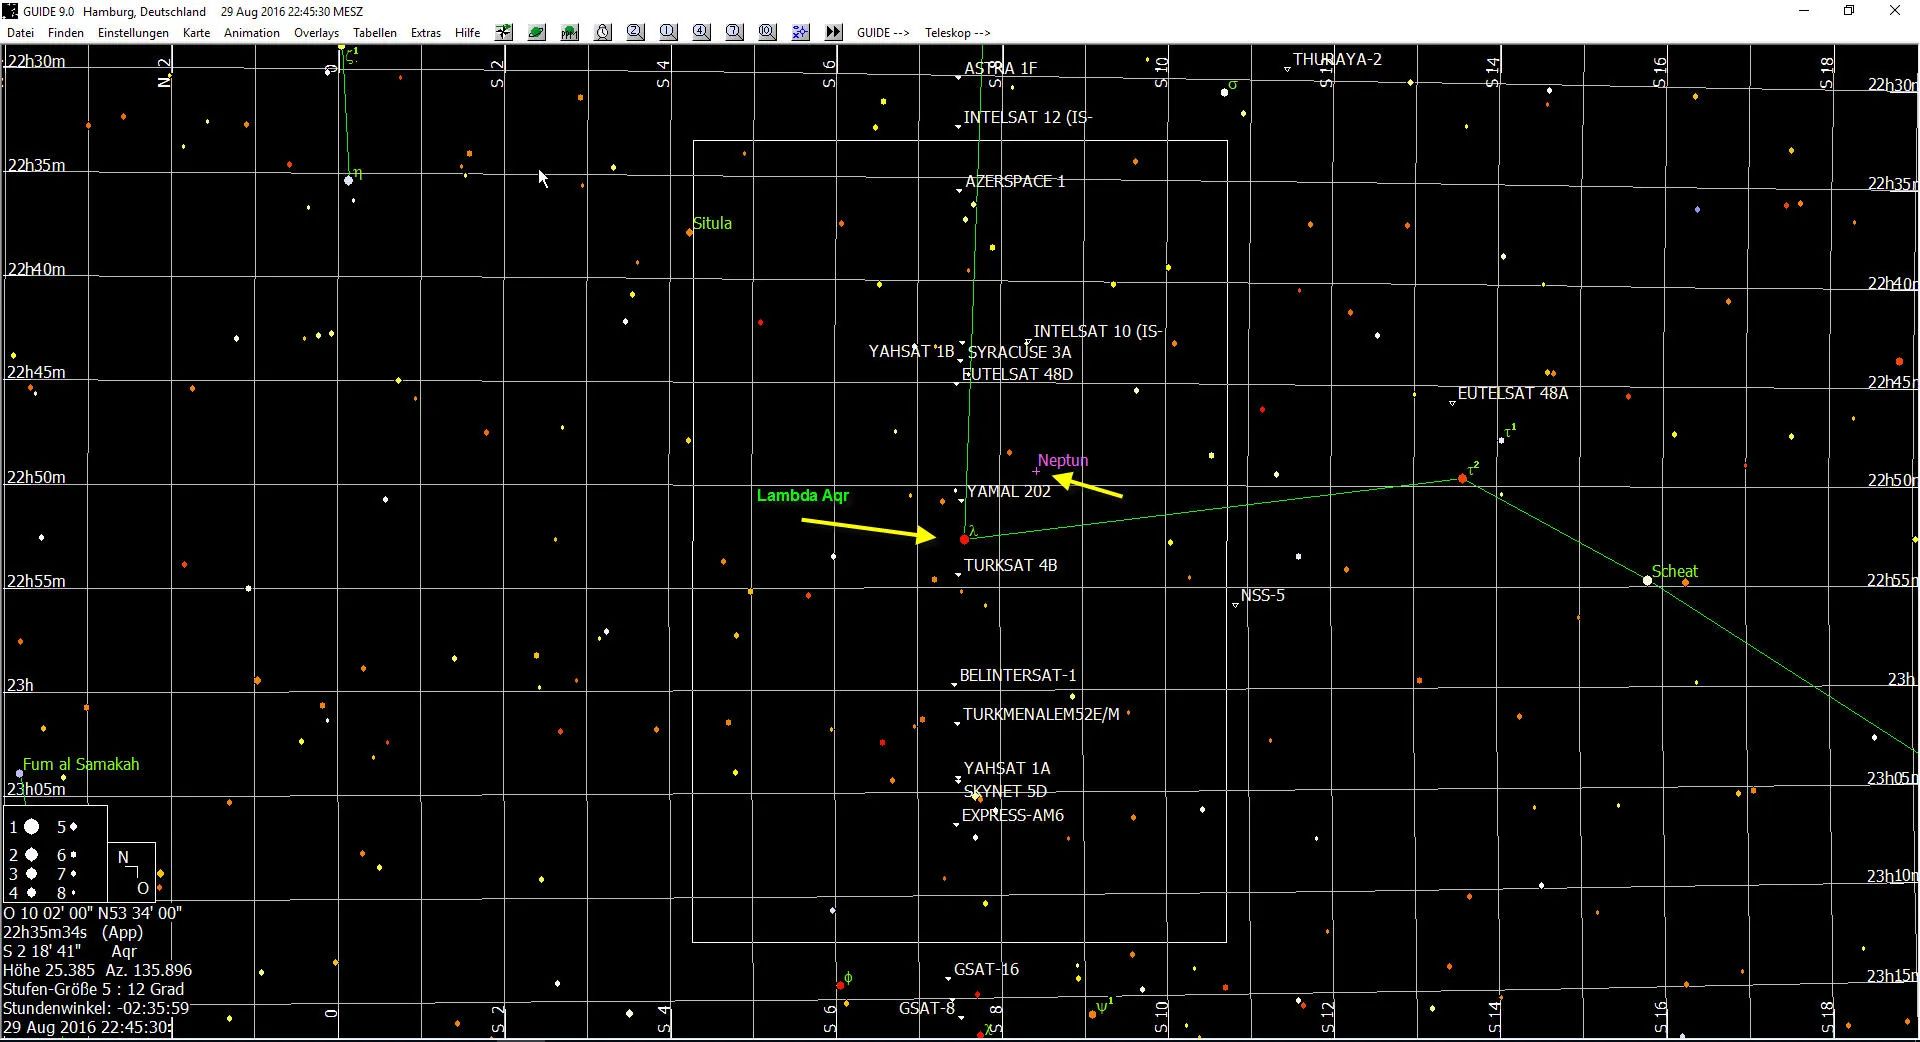
Task: Expand the Animation menu
Action: coord(251,33)
